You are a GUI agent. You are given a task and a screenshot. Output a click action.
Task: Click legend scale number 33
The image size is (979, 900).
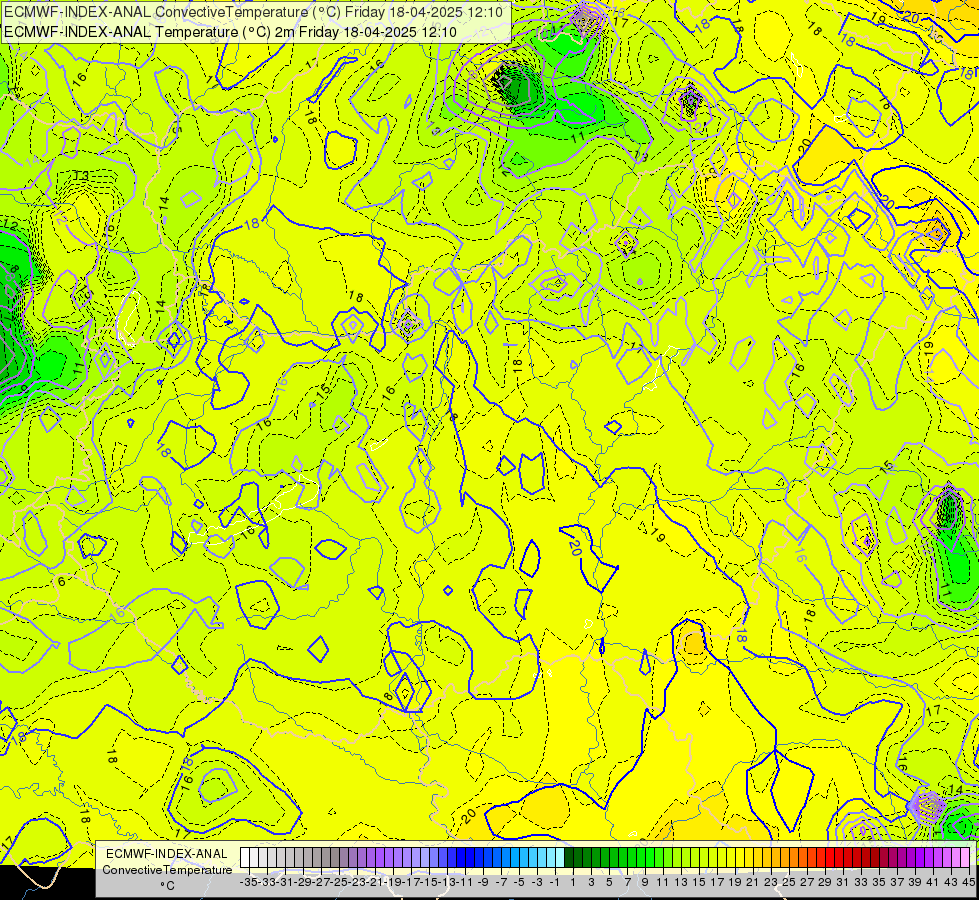[x=861, y=882]
